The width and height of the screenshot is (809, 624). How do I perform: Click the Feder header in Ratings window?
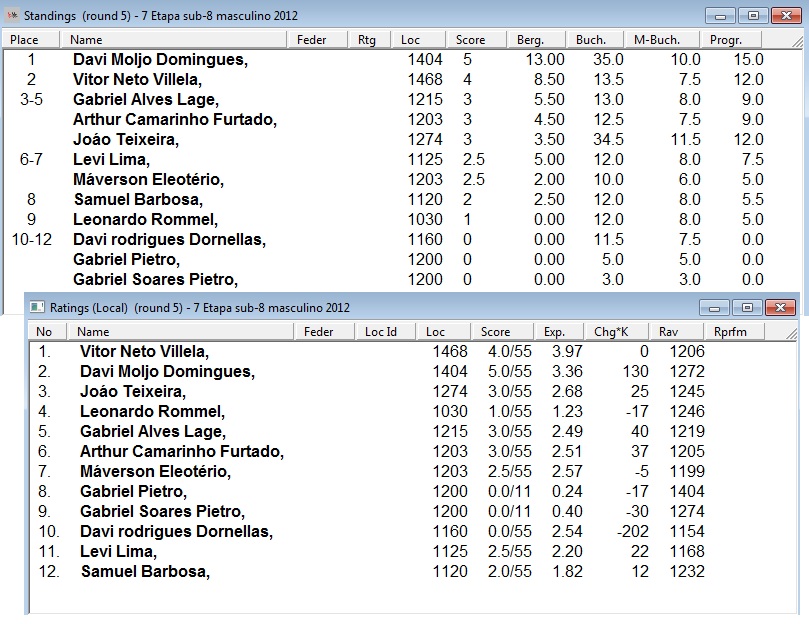point(324,332)
